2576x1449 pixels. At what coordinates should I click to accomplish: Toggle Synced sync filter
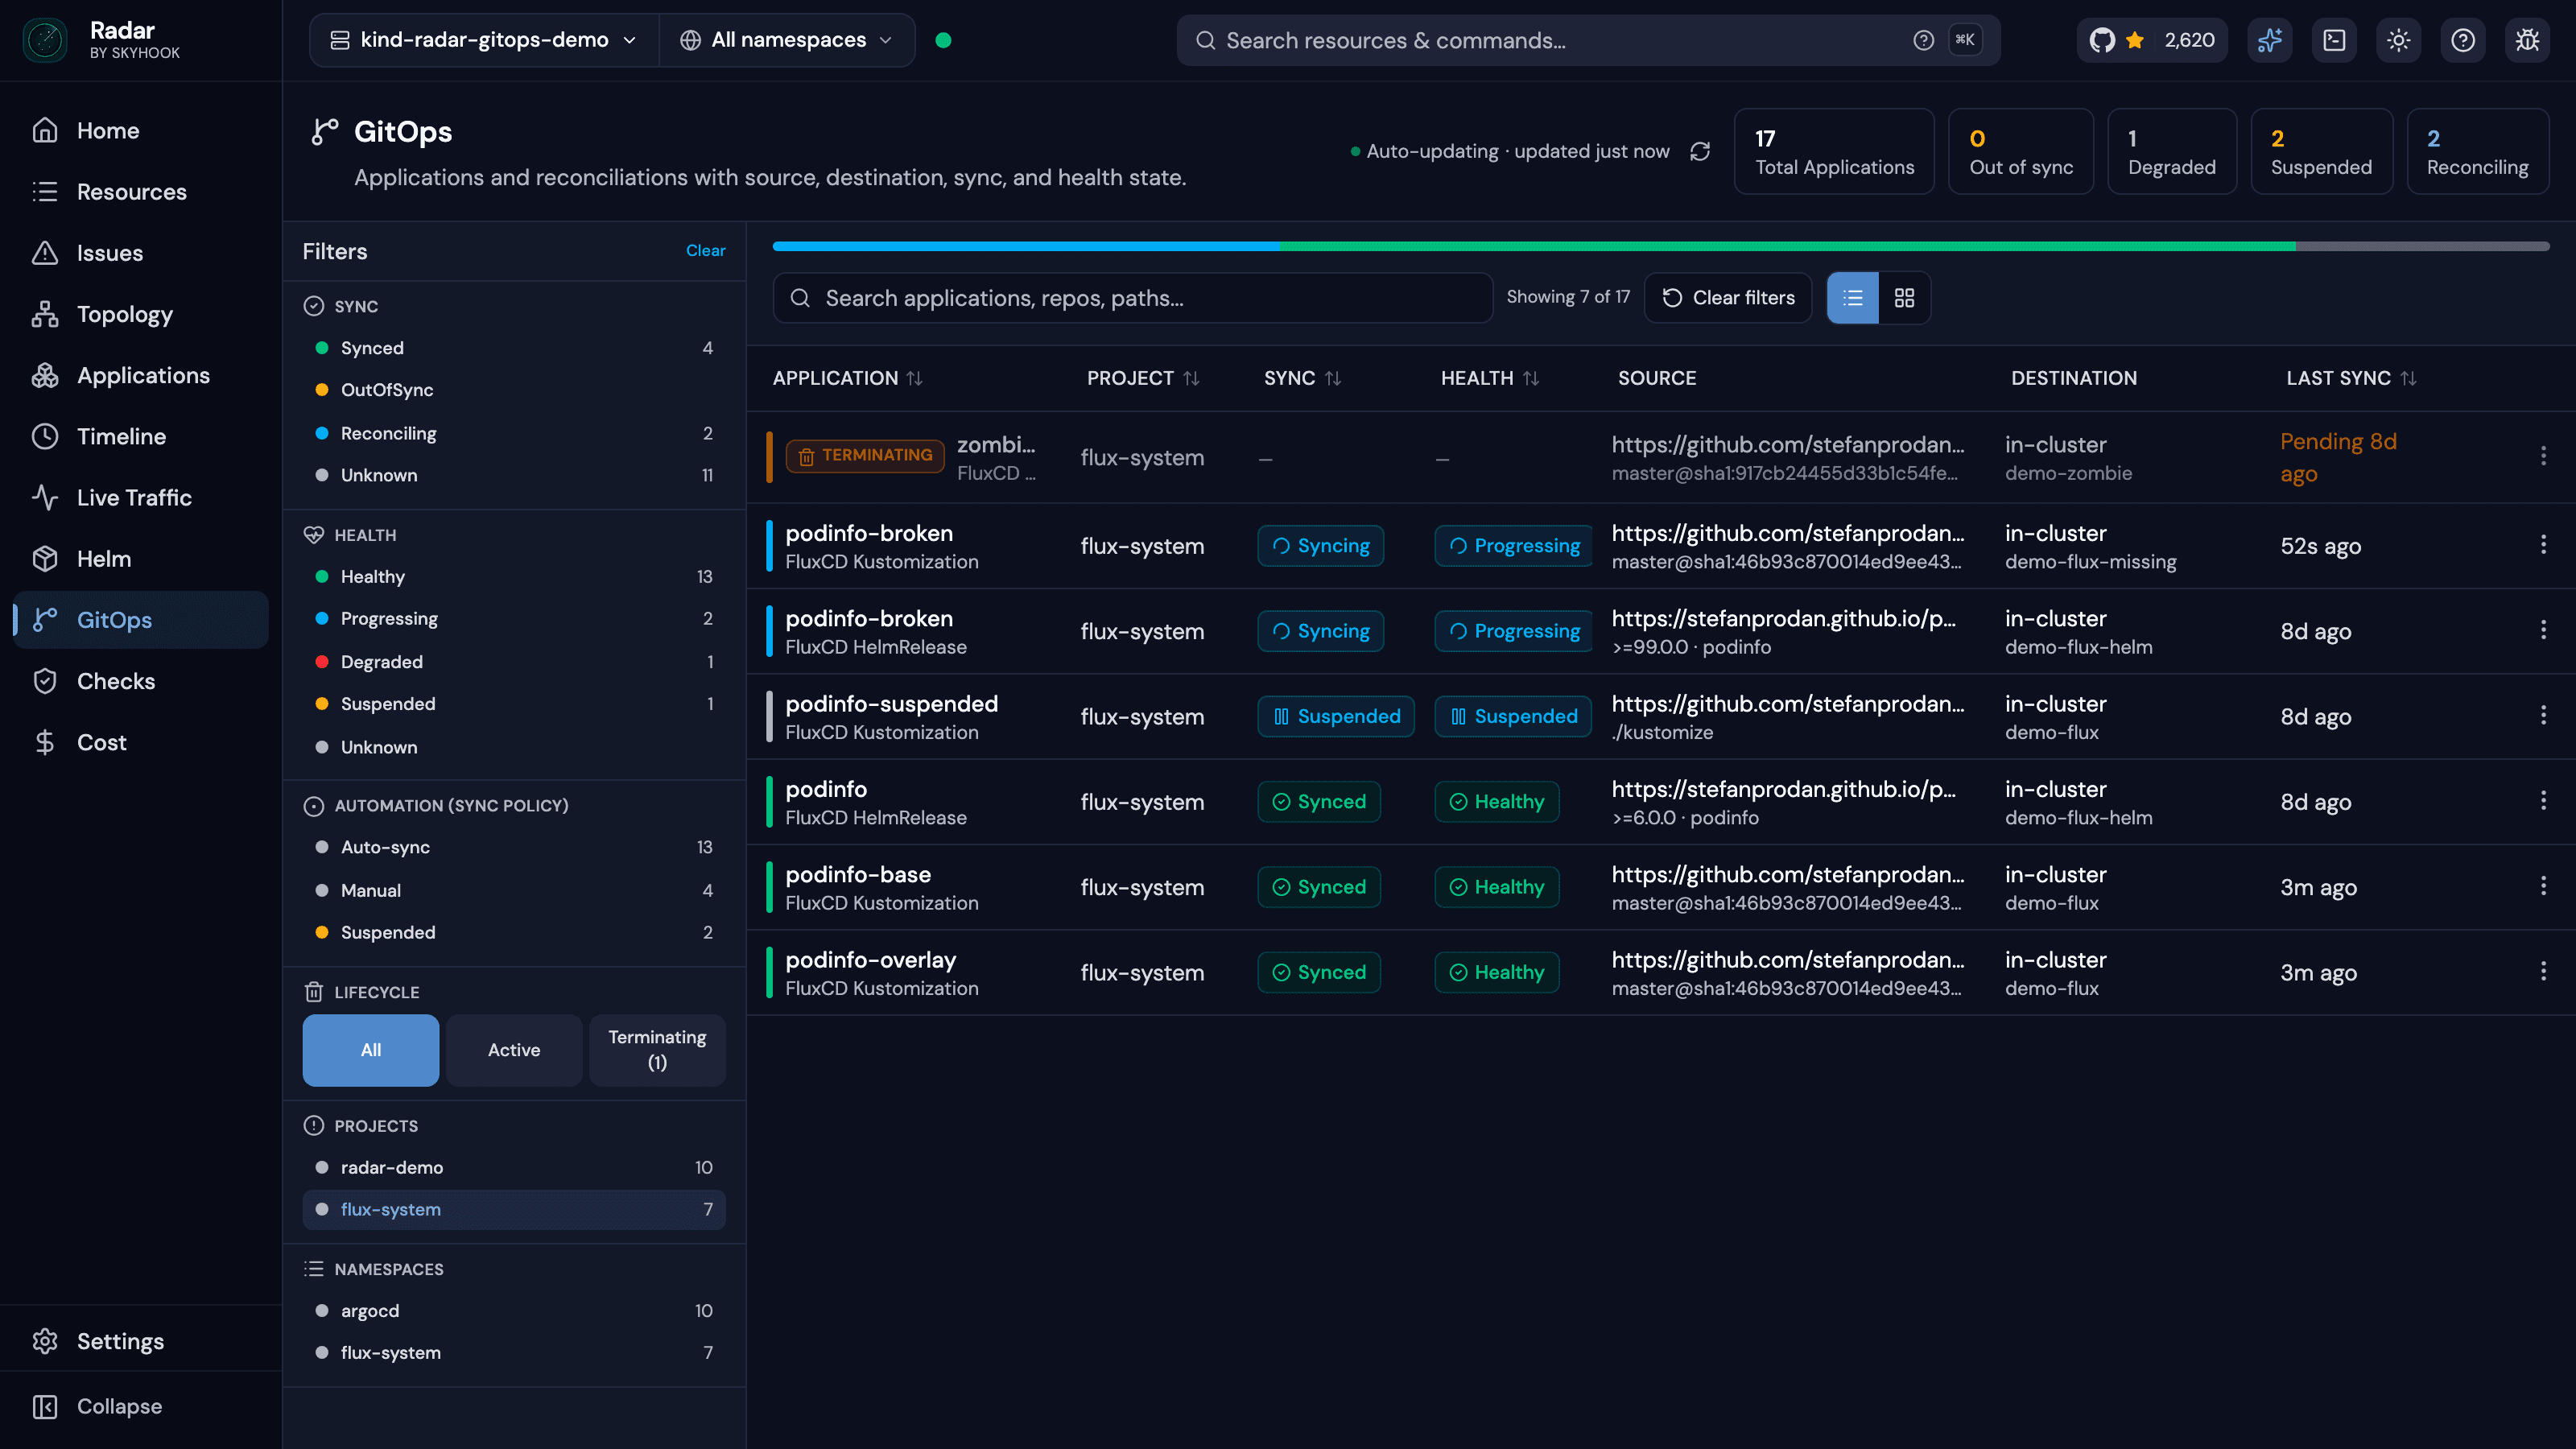(514, 348)
